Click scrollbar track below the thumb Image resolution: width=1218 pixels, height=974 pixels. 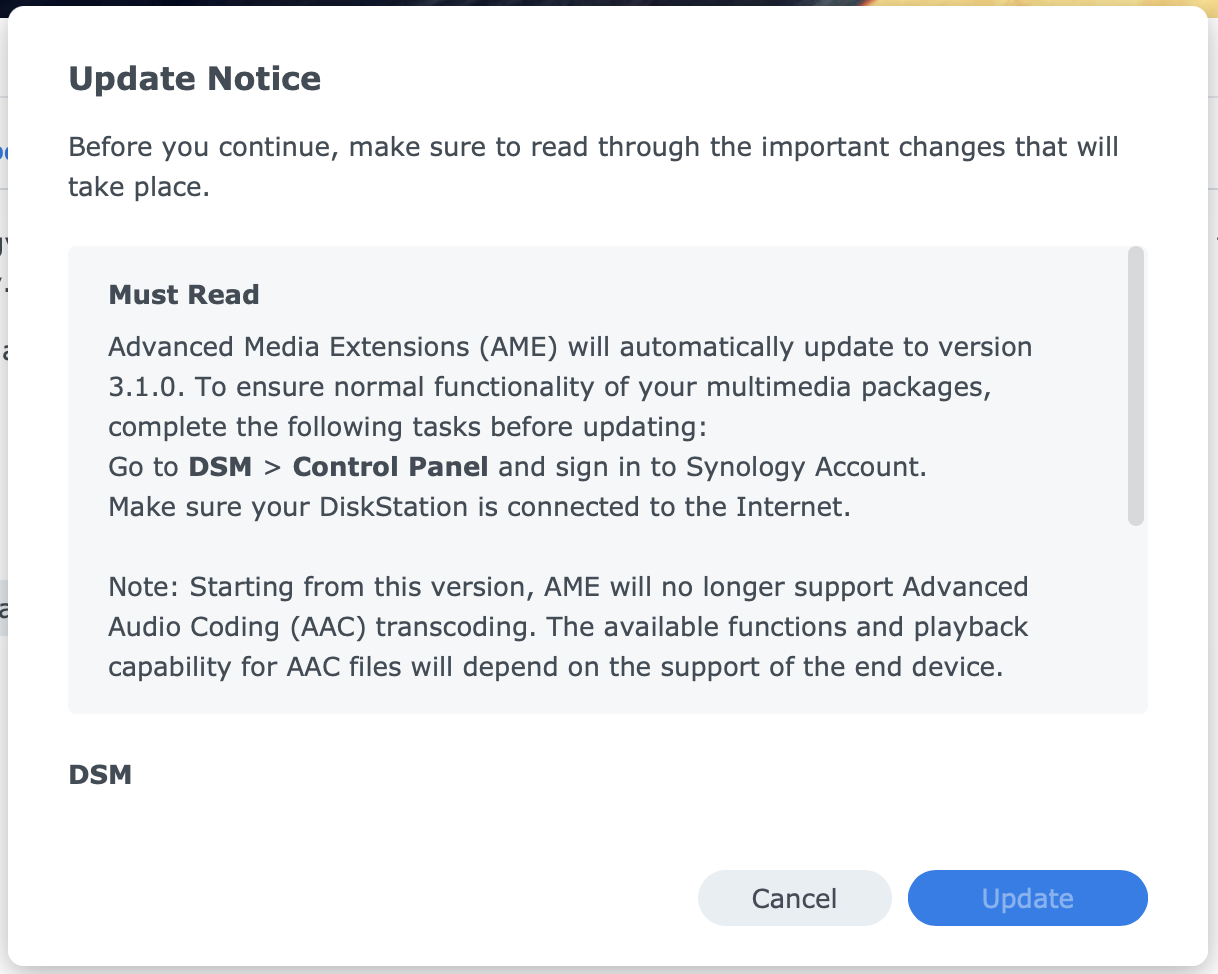pos(1135,620)
